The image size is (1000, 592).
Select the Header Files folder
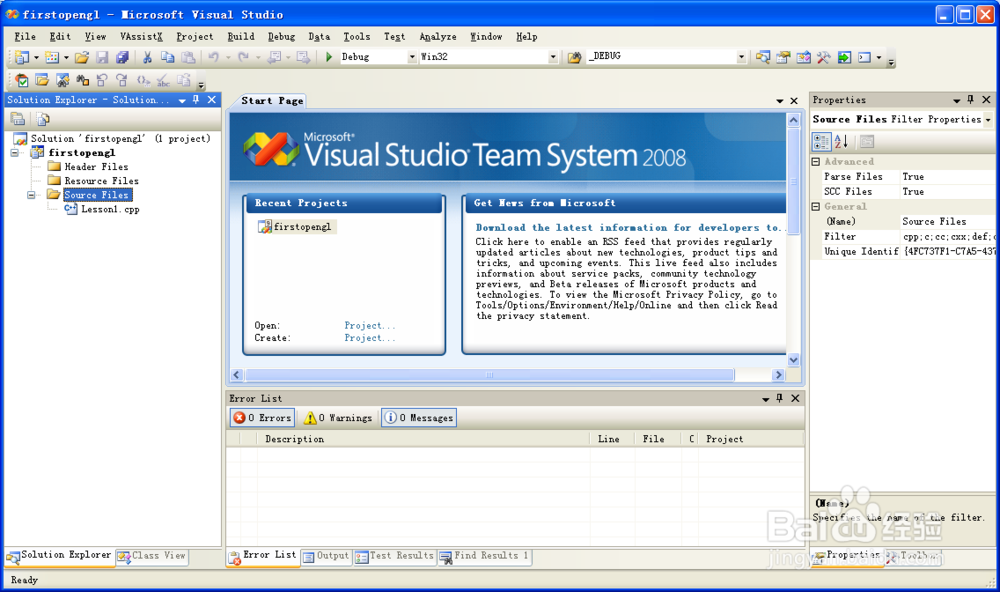point(96,166)
